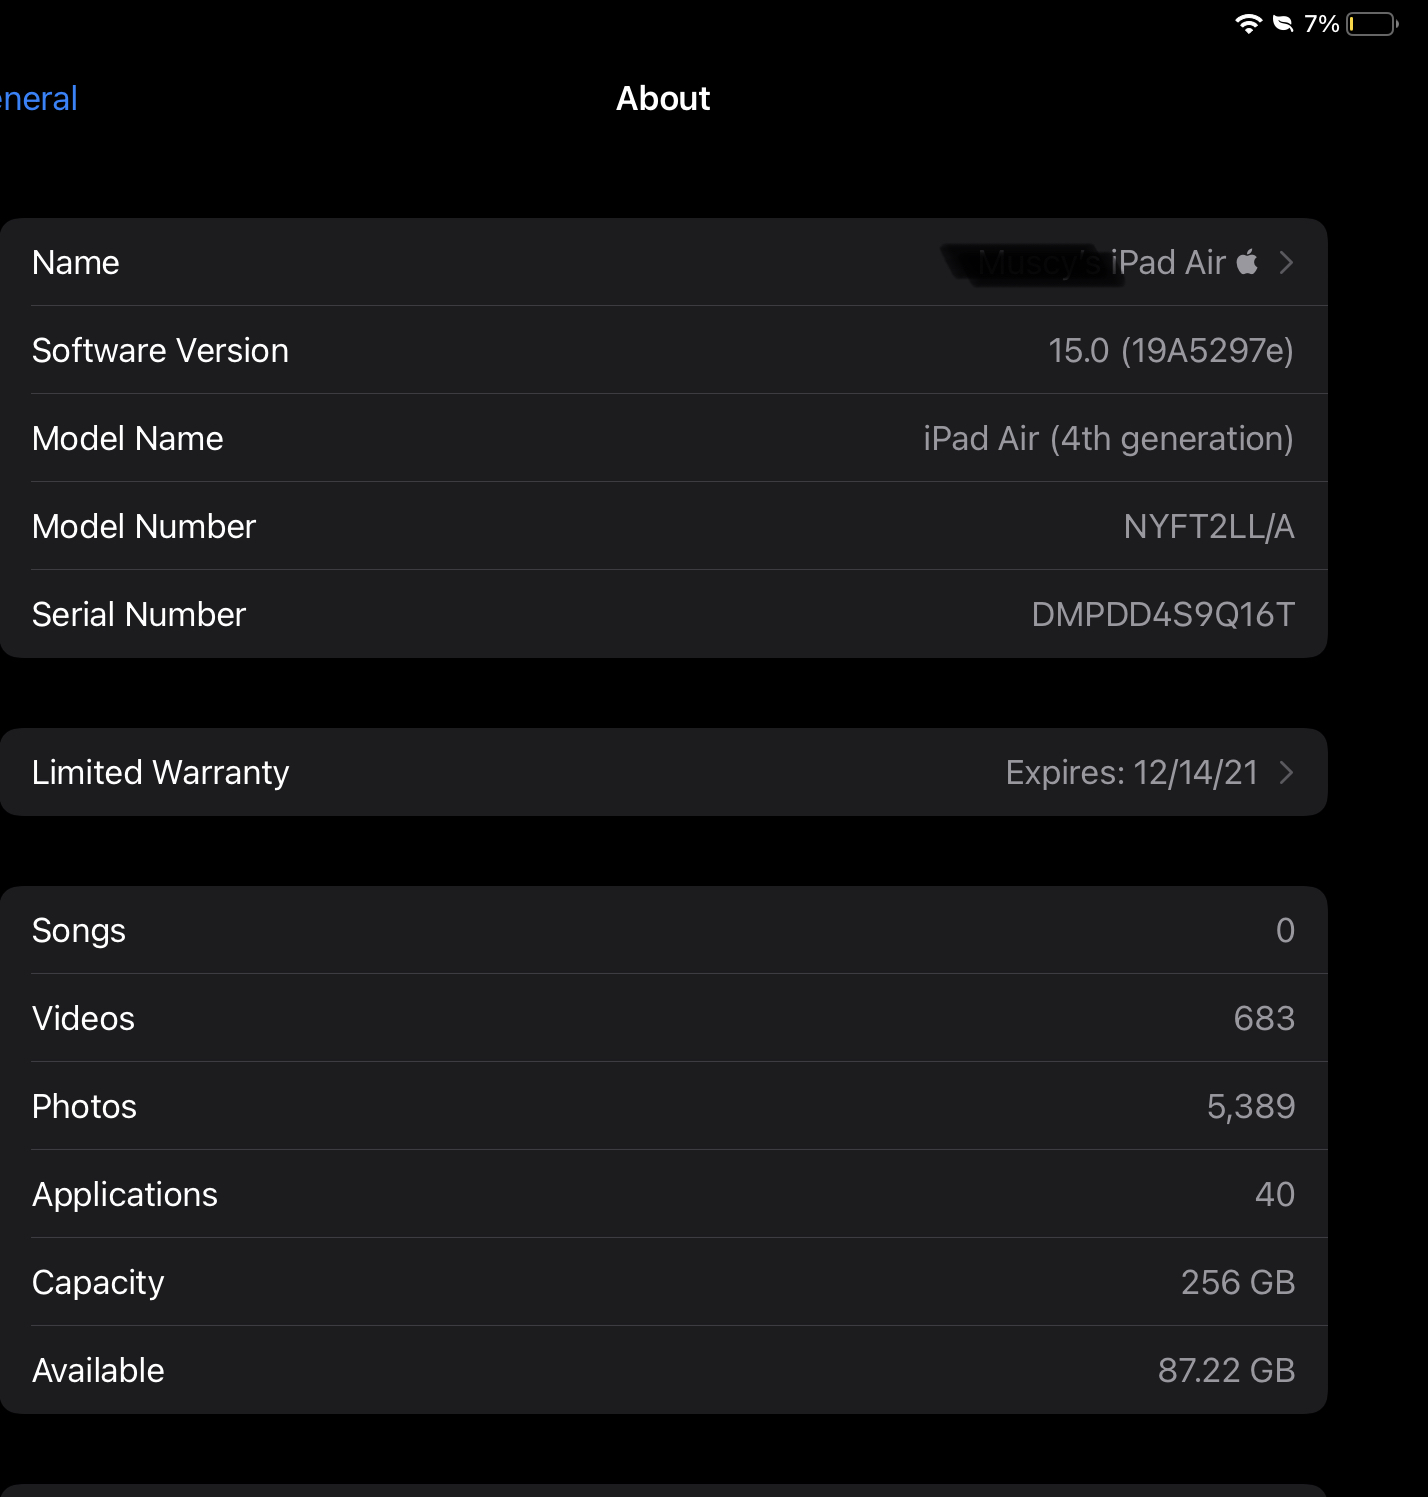This screenshot has height=1497, width=1428.
Task: Tap the Model Number value NYFT2LL/A
Action: (1208, 526)
